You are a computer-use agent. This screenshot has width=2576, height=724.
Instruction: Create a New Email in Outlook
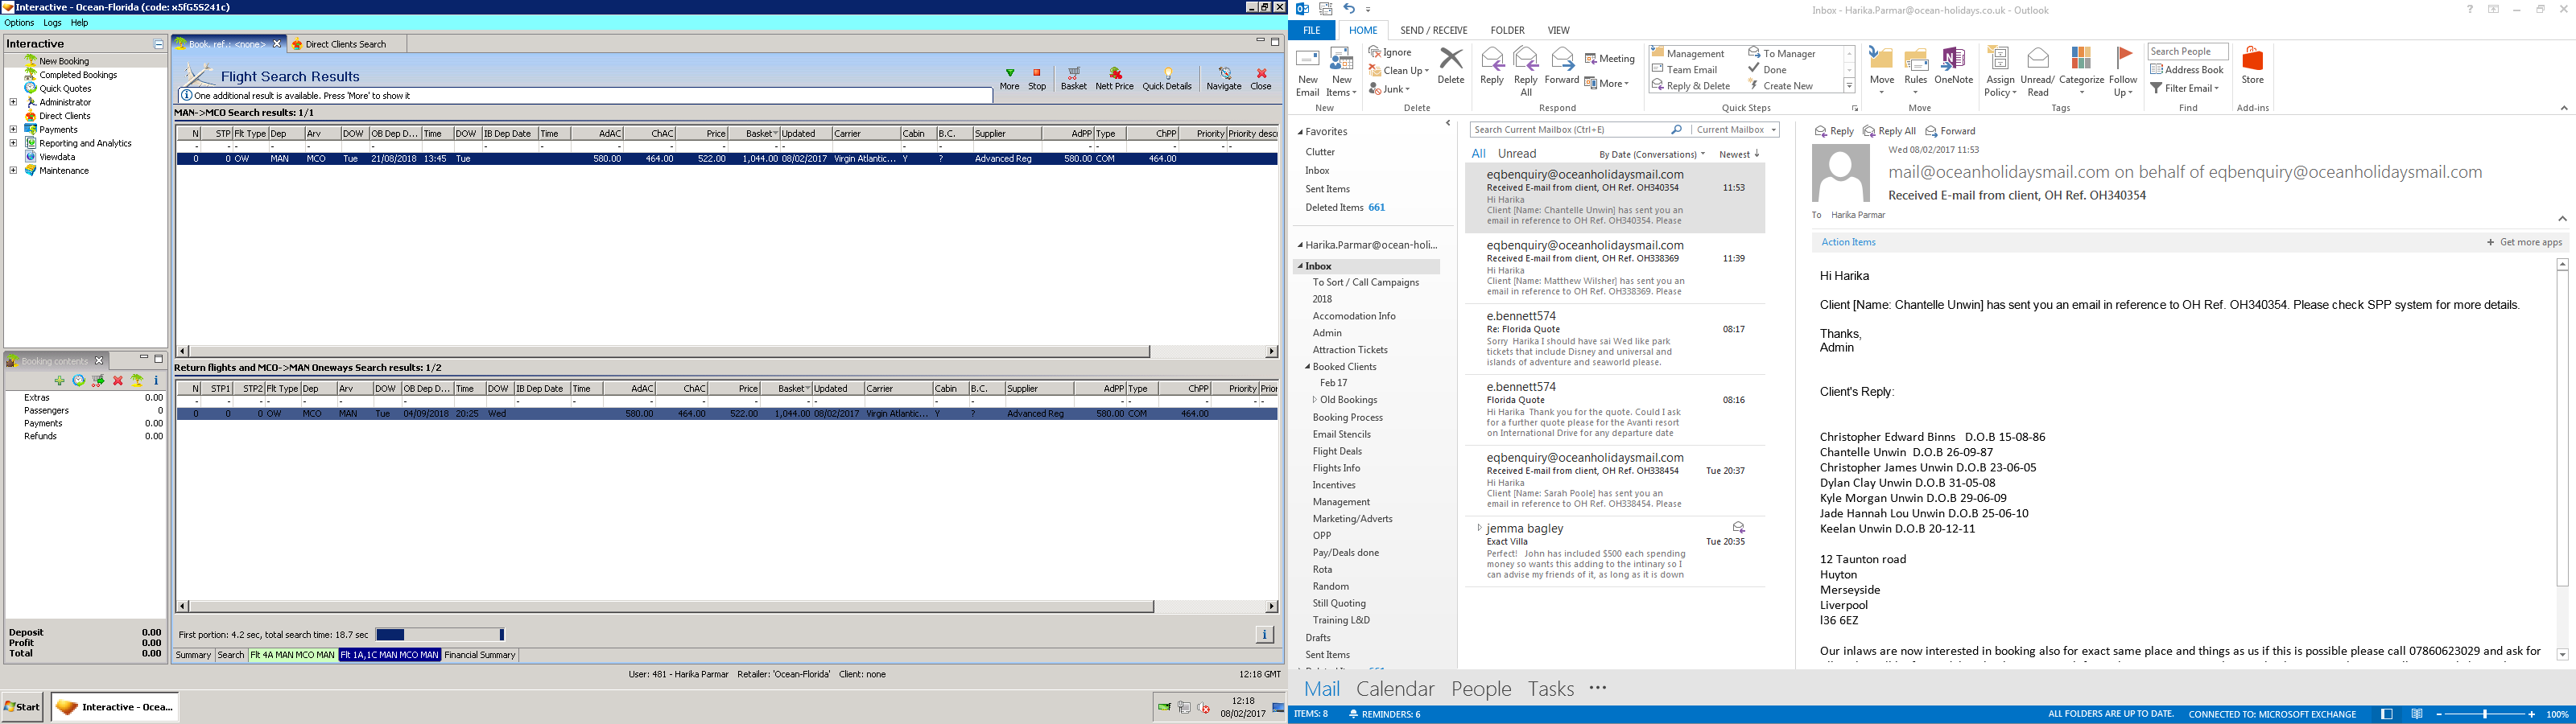tap(1307, 72)
